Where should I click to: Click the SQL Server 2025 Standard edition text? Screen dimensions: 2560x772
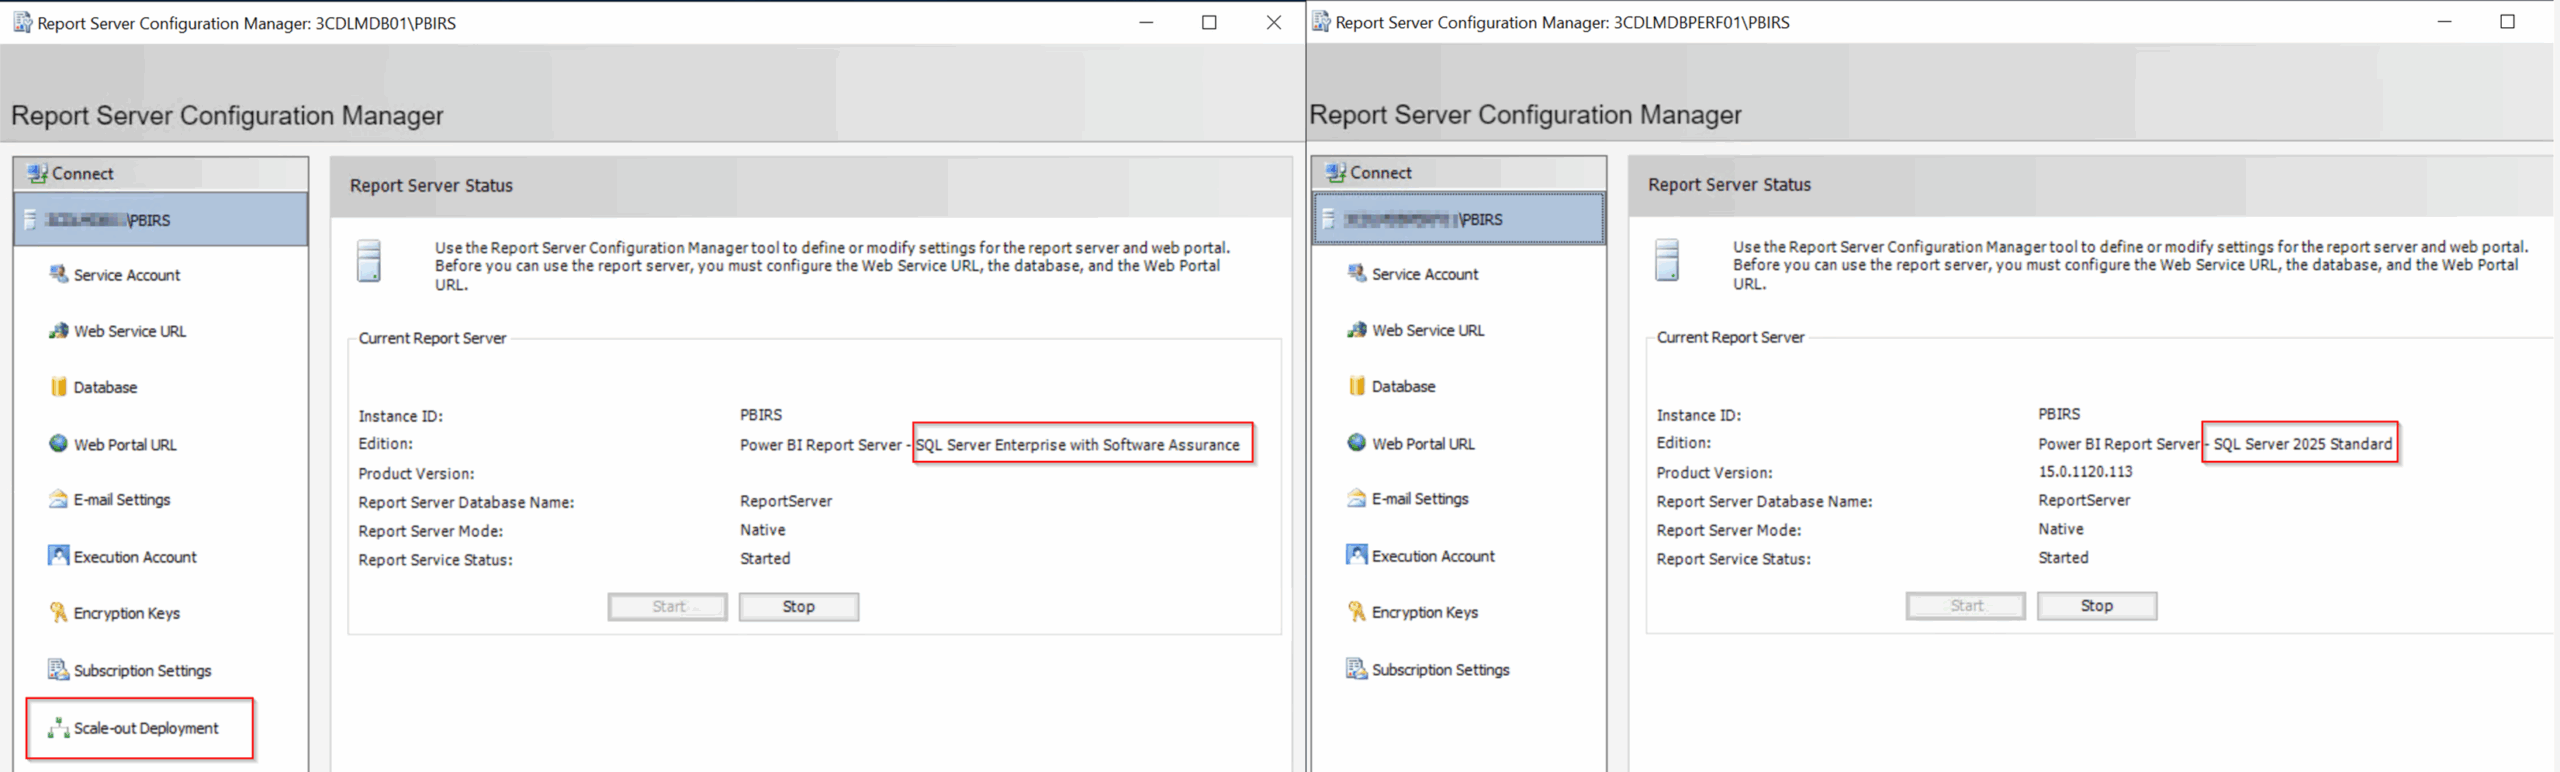click(2302, 444)
